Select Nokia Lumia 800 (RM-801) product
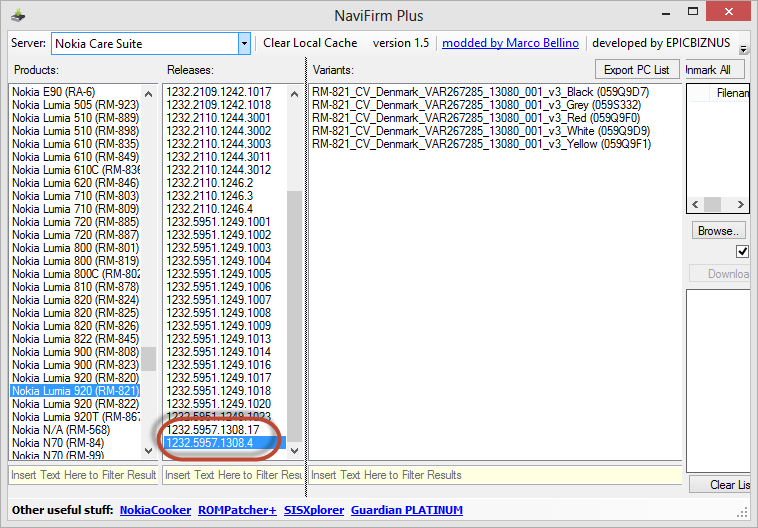The height and width of the screenshot is (528, 758). (x=75, y=248)
